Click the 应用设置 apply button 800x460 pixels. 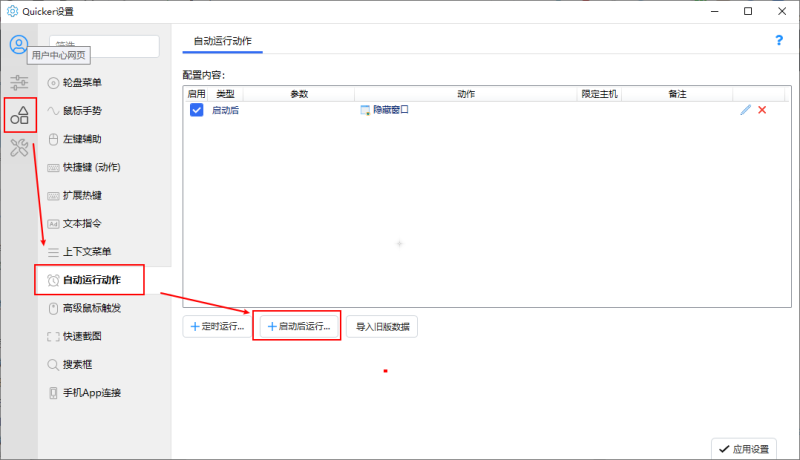tap(744, 449)
